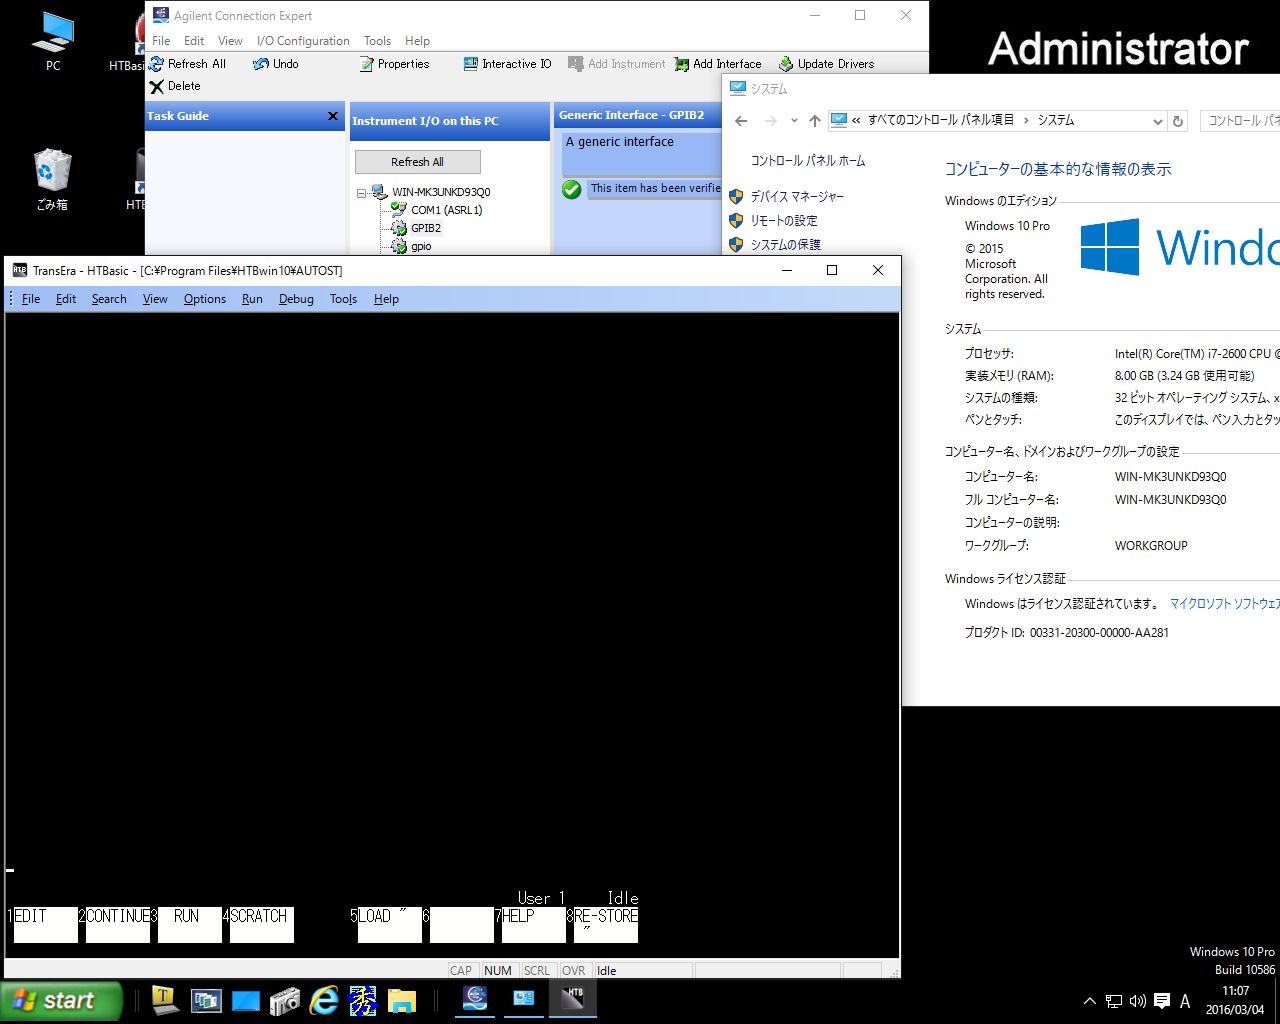Click softkey 4 SCRATCH in HTBasic
The height and width of the screenshot is (1024, 1280).
tap(261, 924)
